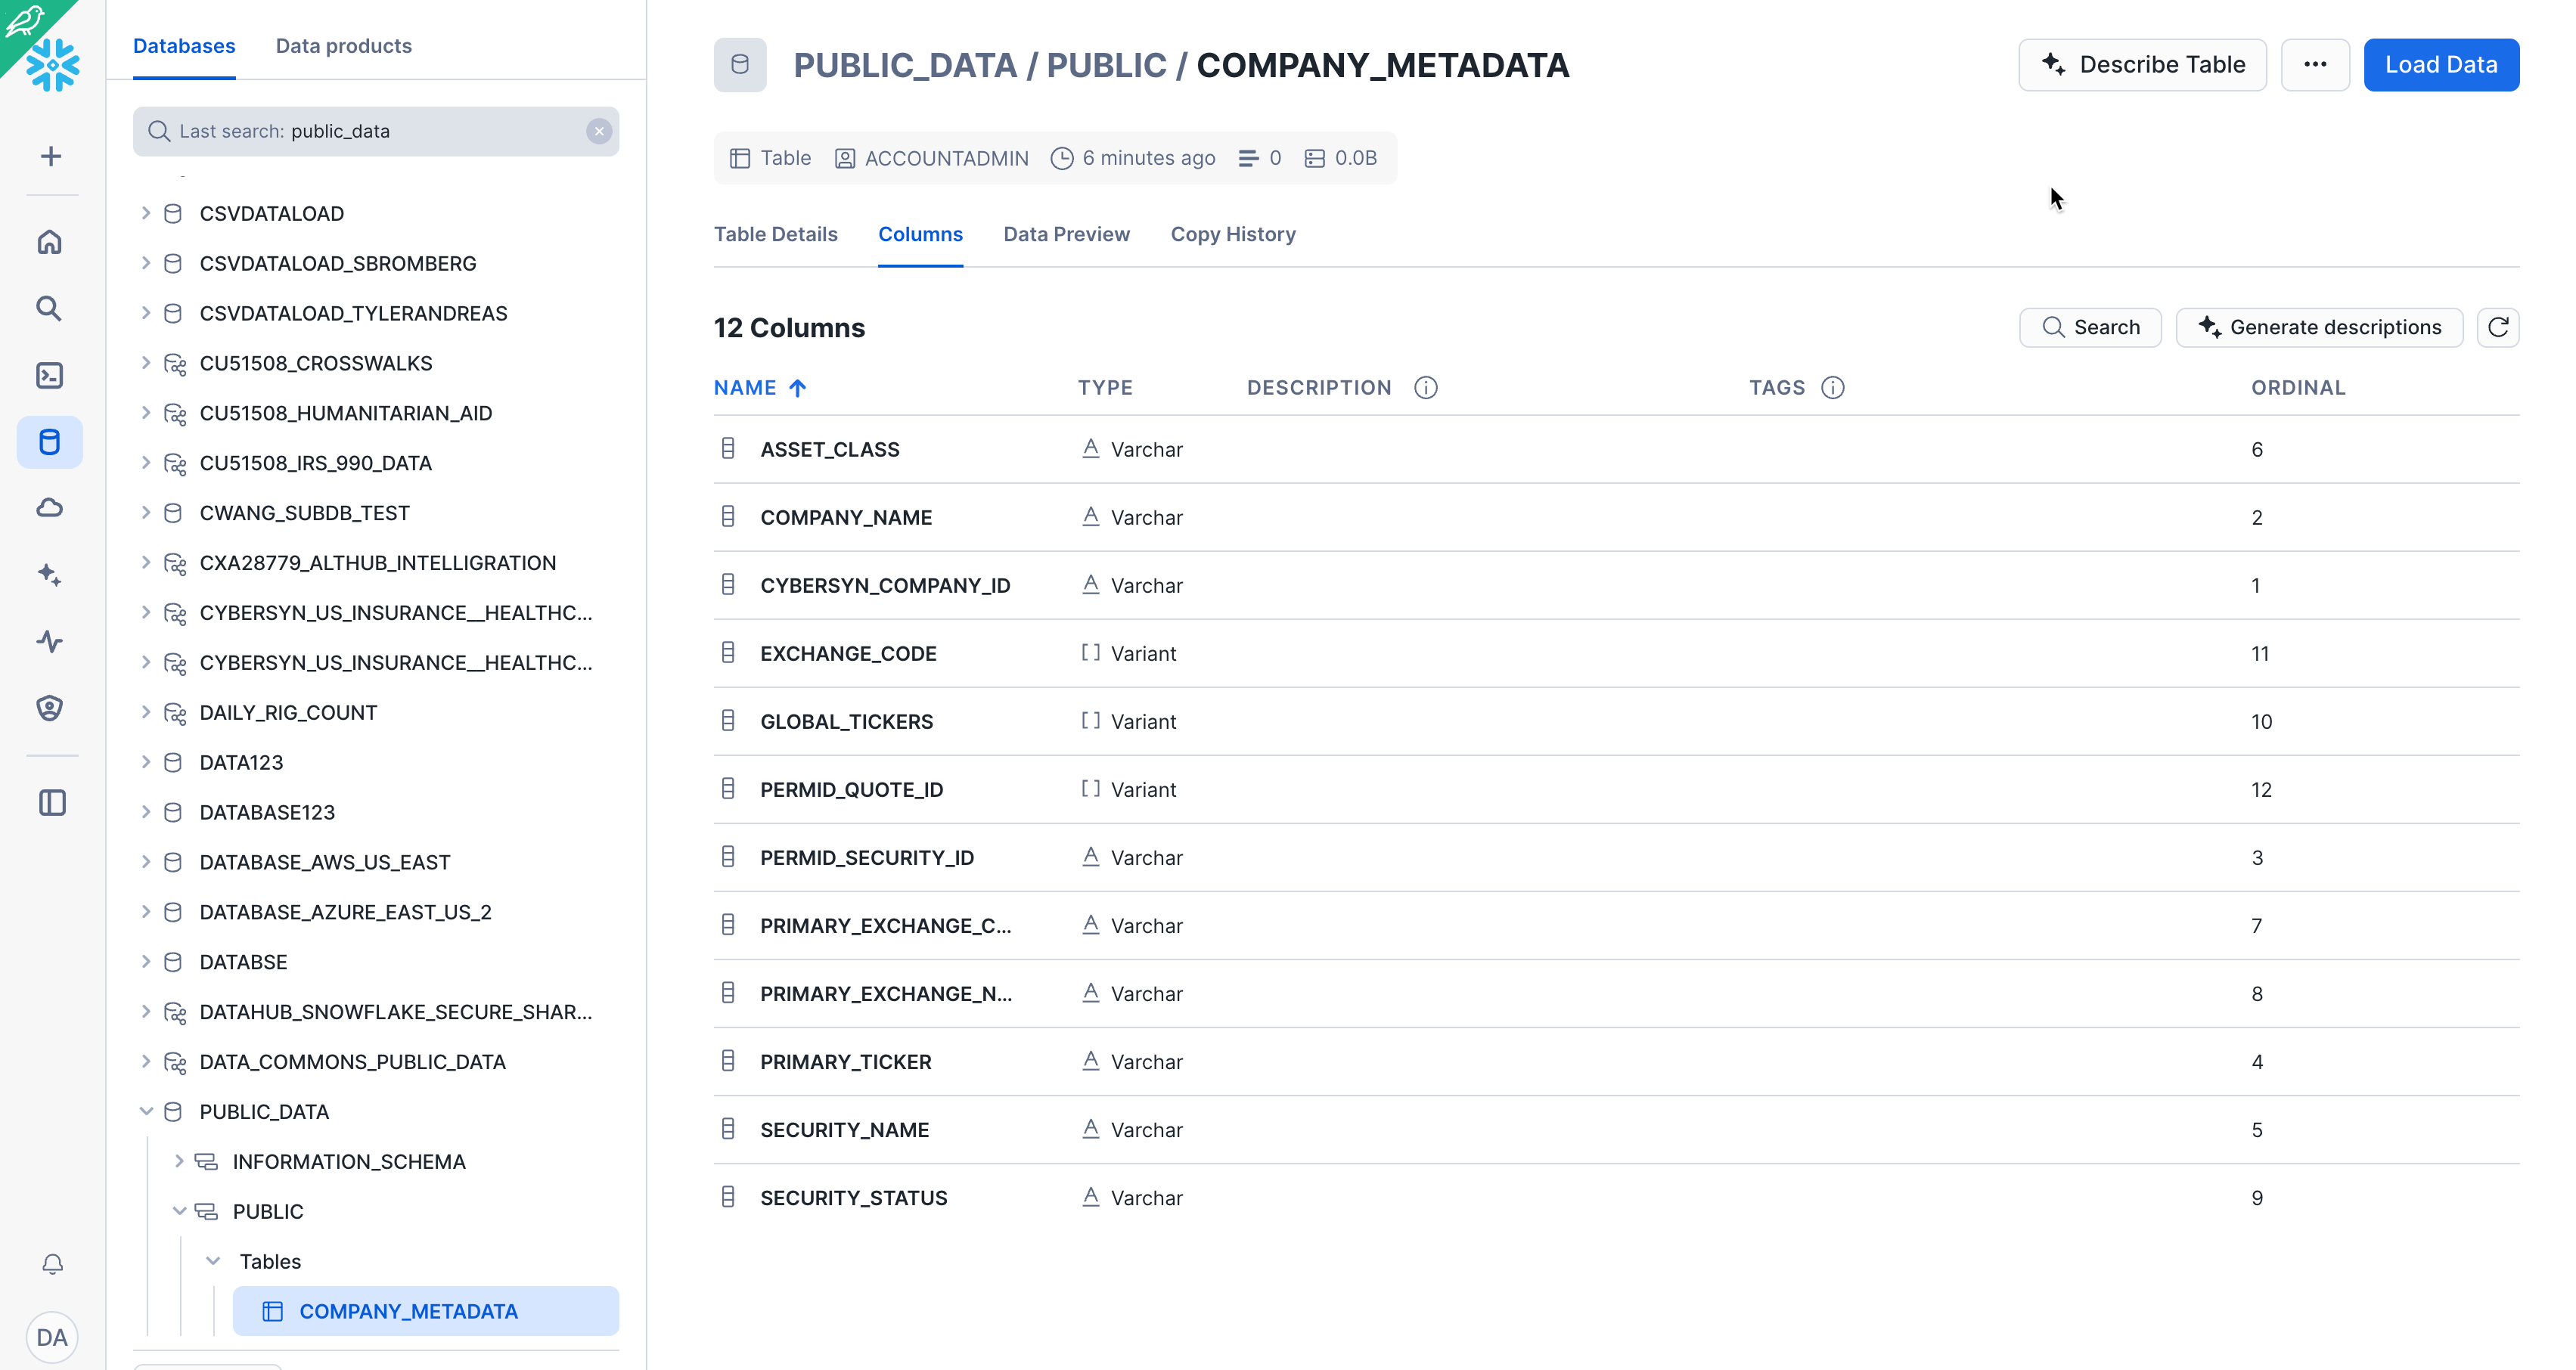2576x1370 pixels.
Task: Toggle the sidebar panel layout icon
Action: [52, 803]
